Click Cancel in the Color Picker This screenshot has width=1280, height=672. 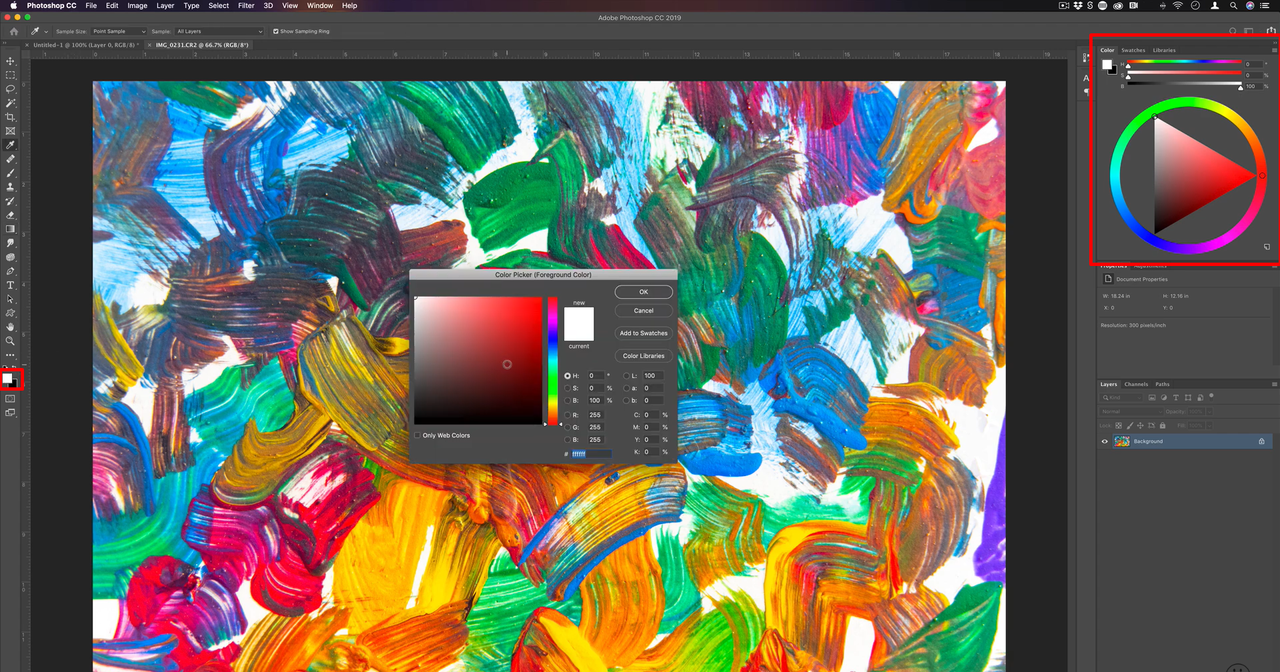644,311
